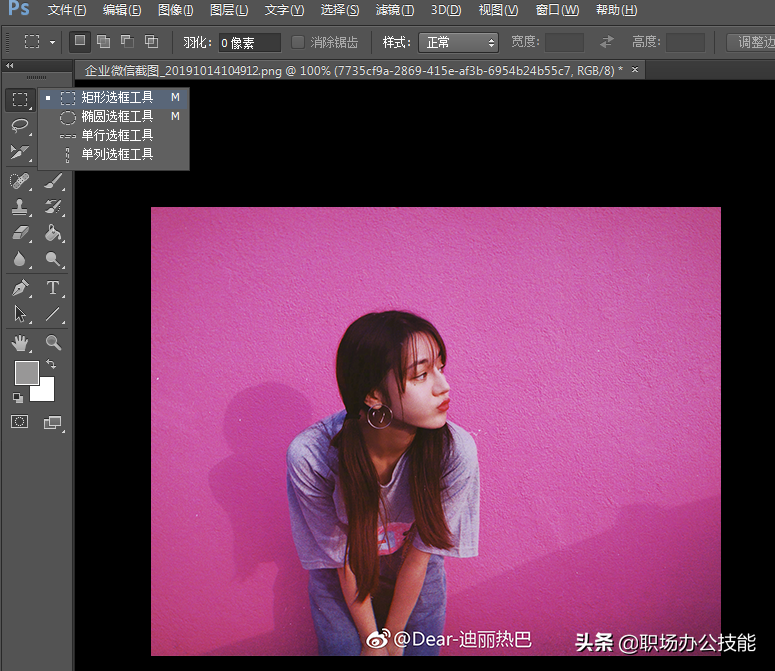Select the Rectangular Marquee tool in toolbox

click(20, 99)
